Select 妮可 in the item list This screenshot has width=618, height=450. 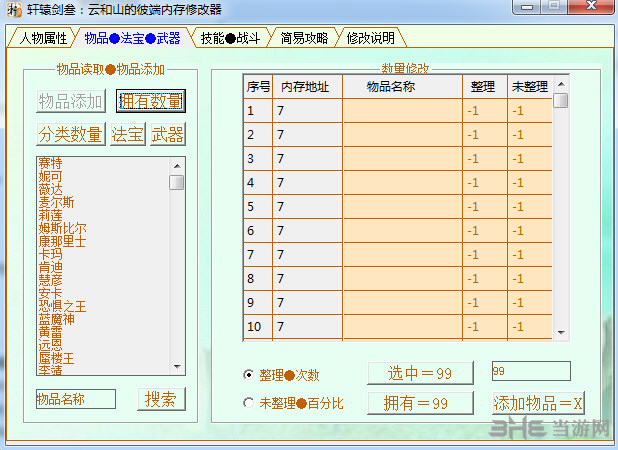50,176
